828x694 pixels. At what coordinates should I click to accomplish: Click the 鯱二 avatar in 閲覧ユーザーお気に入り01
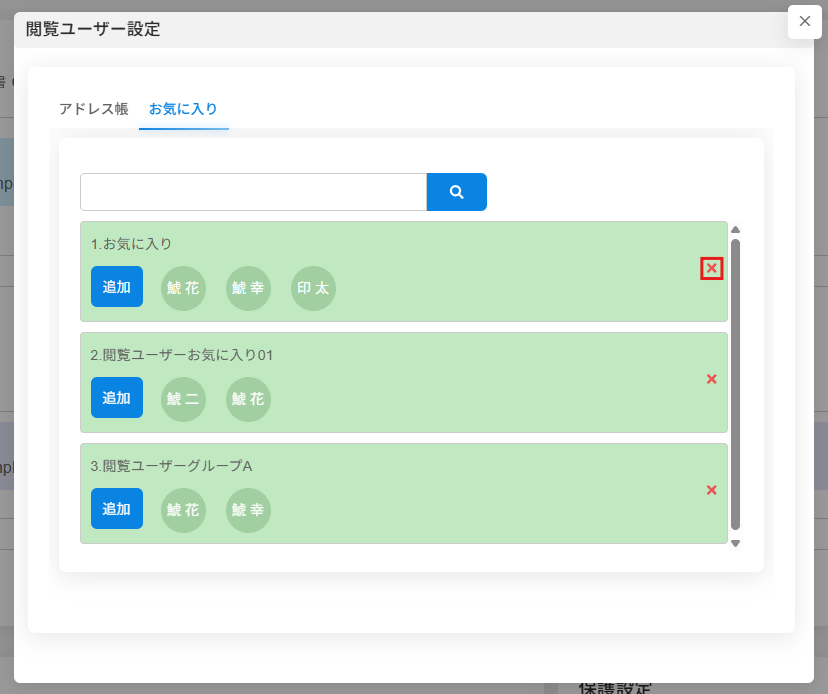pos(183,399)
